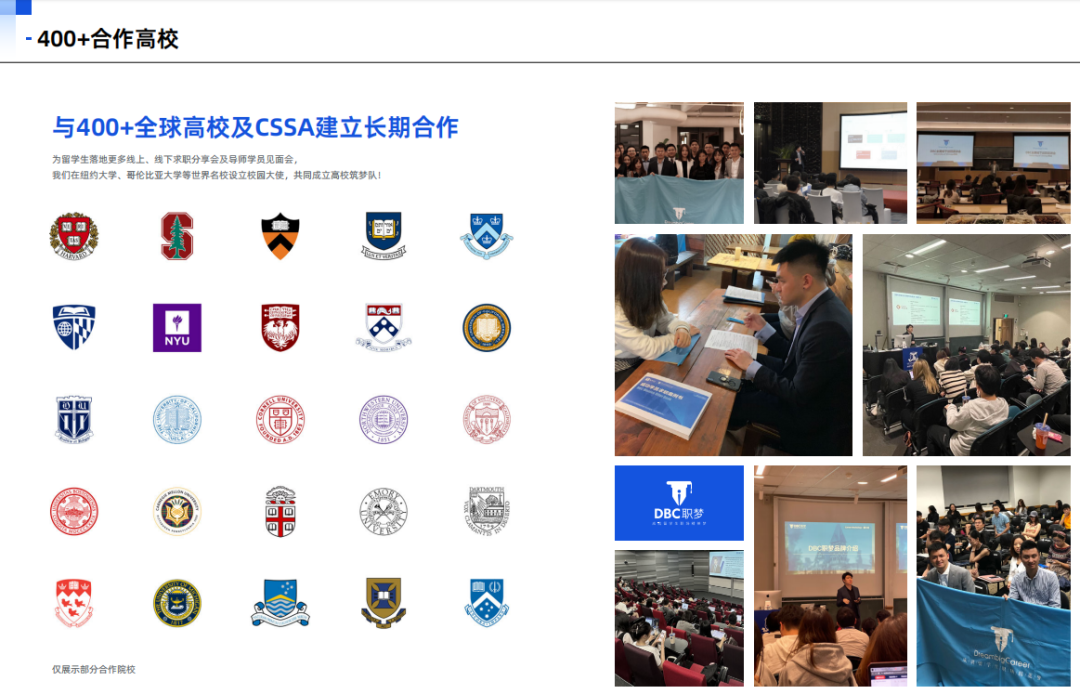This screenshot has height=694, width=1080.
Task: Select the Stanford tree S logo
Action: pos(177,236)
